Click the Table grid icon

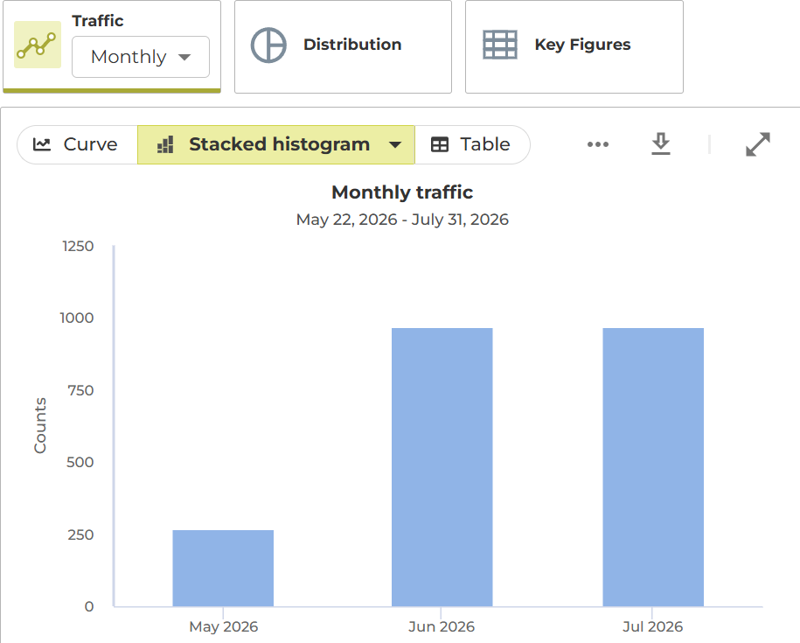440,144
